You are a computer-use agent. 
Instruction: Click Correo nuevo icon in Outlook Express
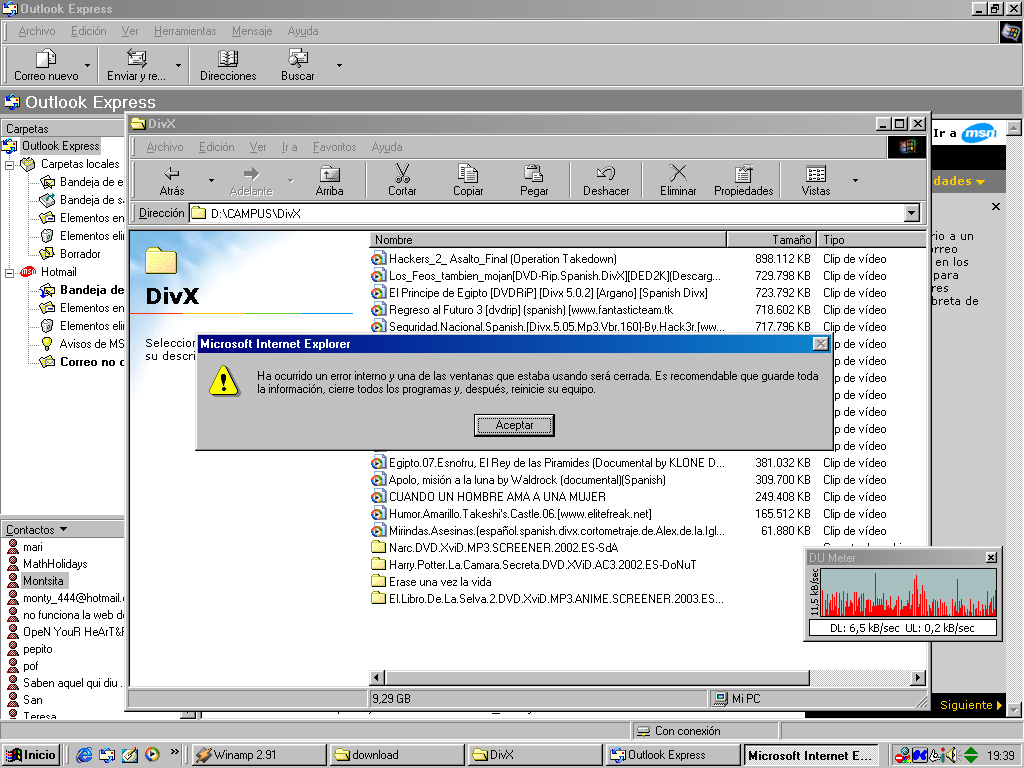(45, 59)
